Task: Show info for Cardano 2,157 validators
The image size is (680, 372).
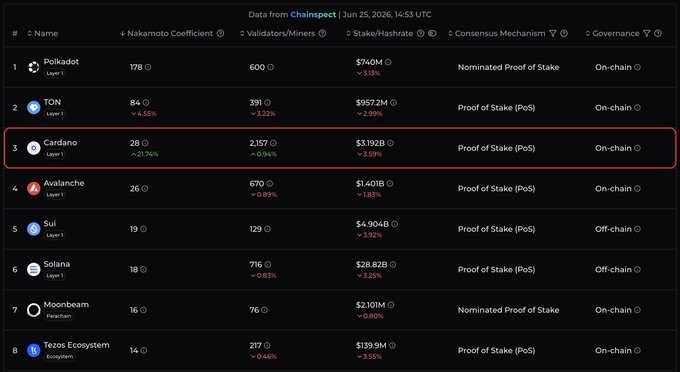Action: coord(273,143)
